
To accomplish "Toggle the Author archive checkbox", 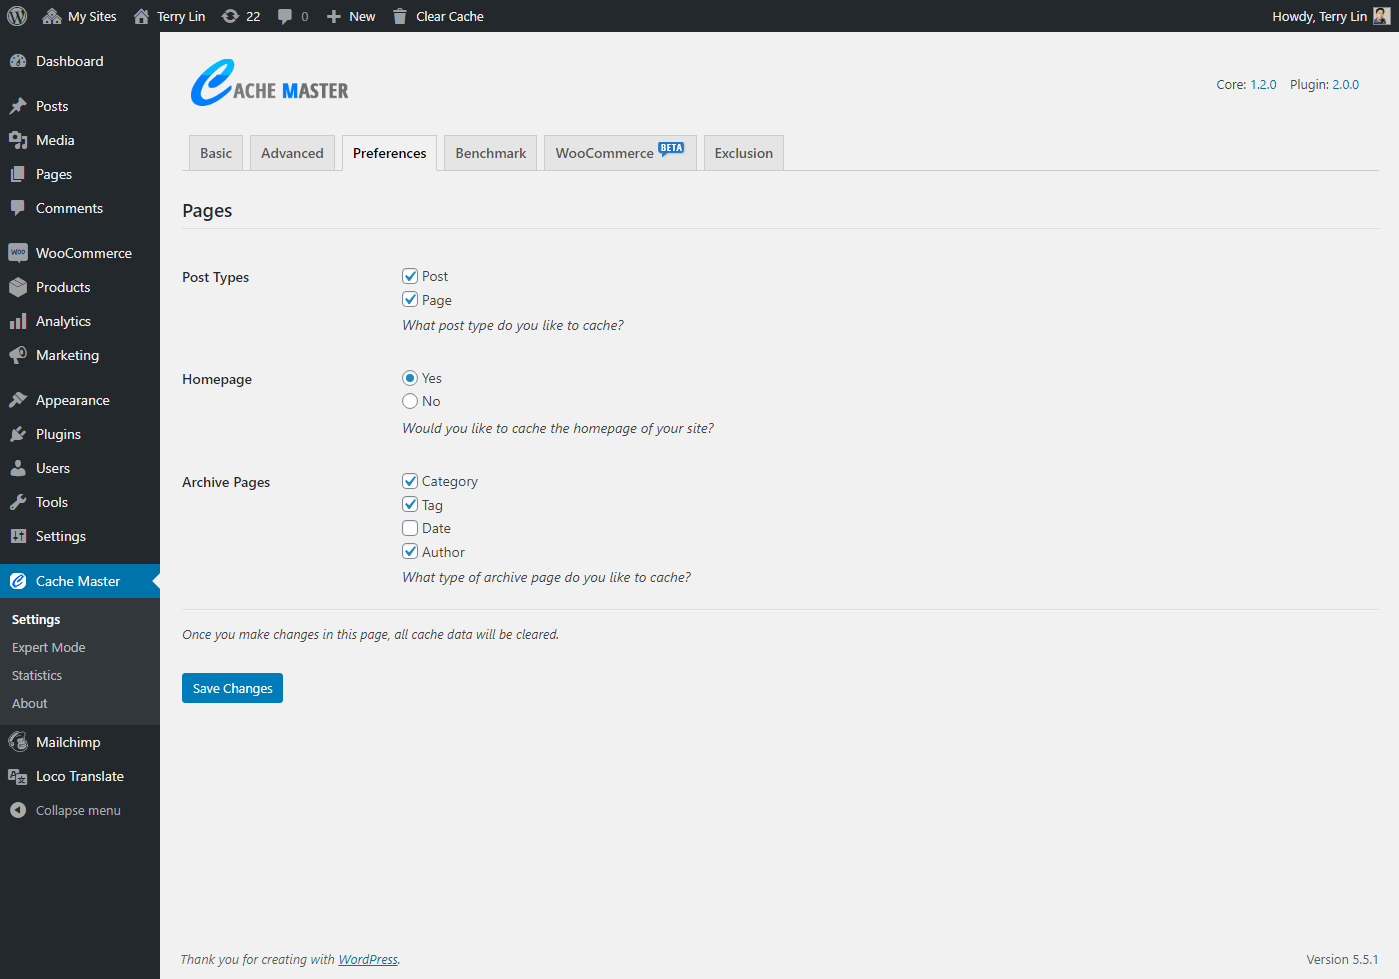I will point(410,551).
